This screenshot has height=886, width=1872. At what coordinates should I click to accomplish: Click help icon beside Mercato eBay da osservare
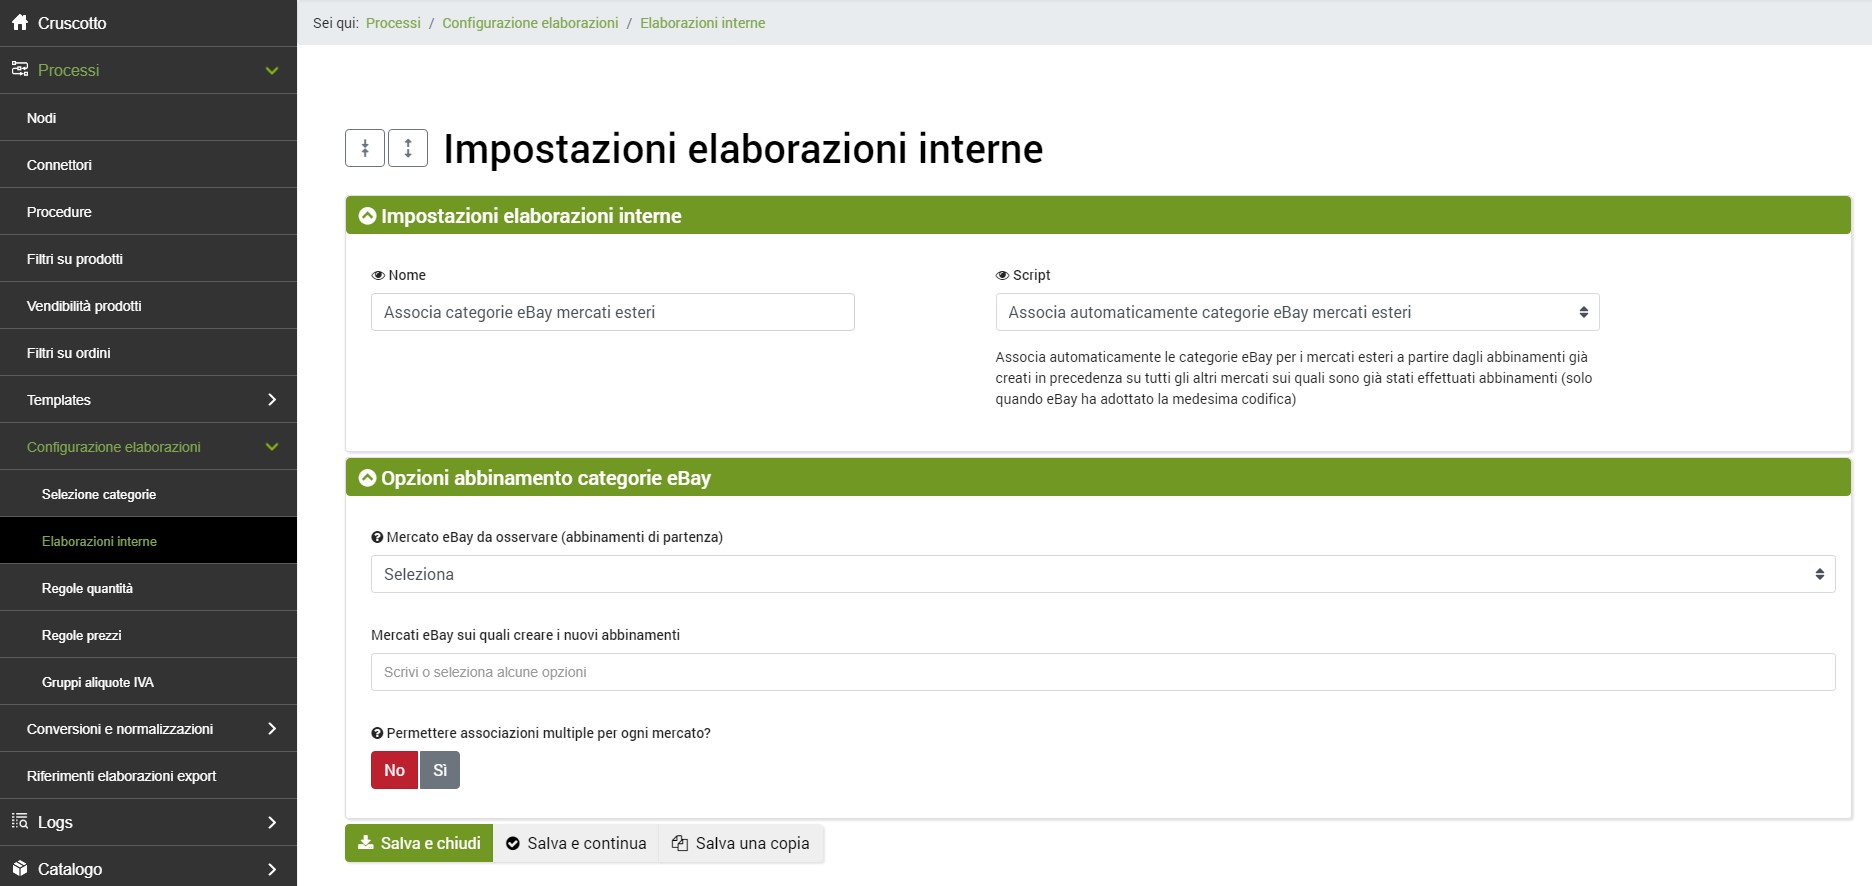point(377,537)
